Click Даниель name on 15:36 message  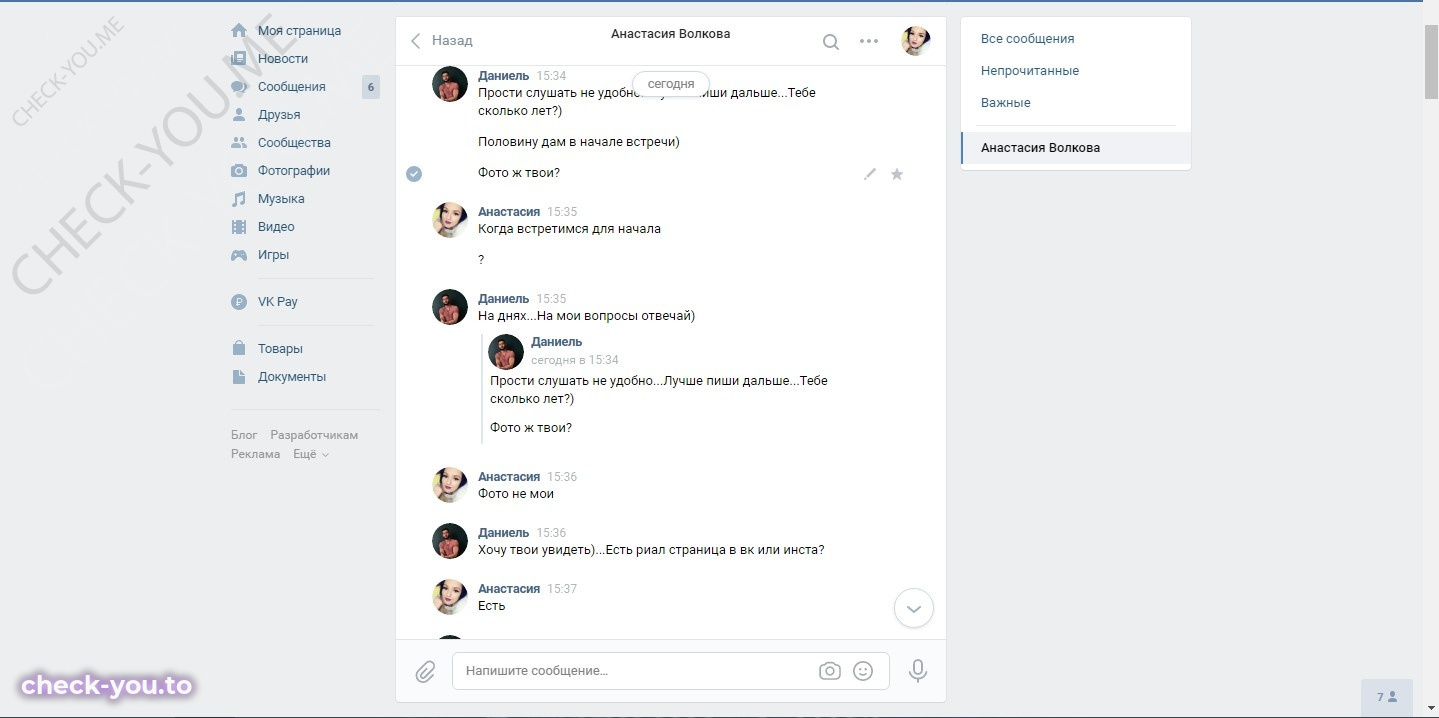point(503,533)
